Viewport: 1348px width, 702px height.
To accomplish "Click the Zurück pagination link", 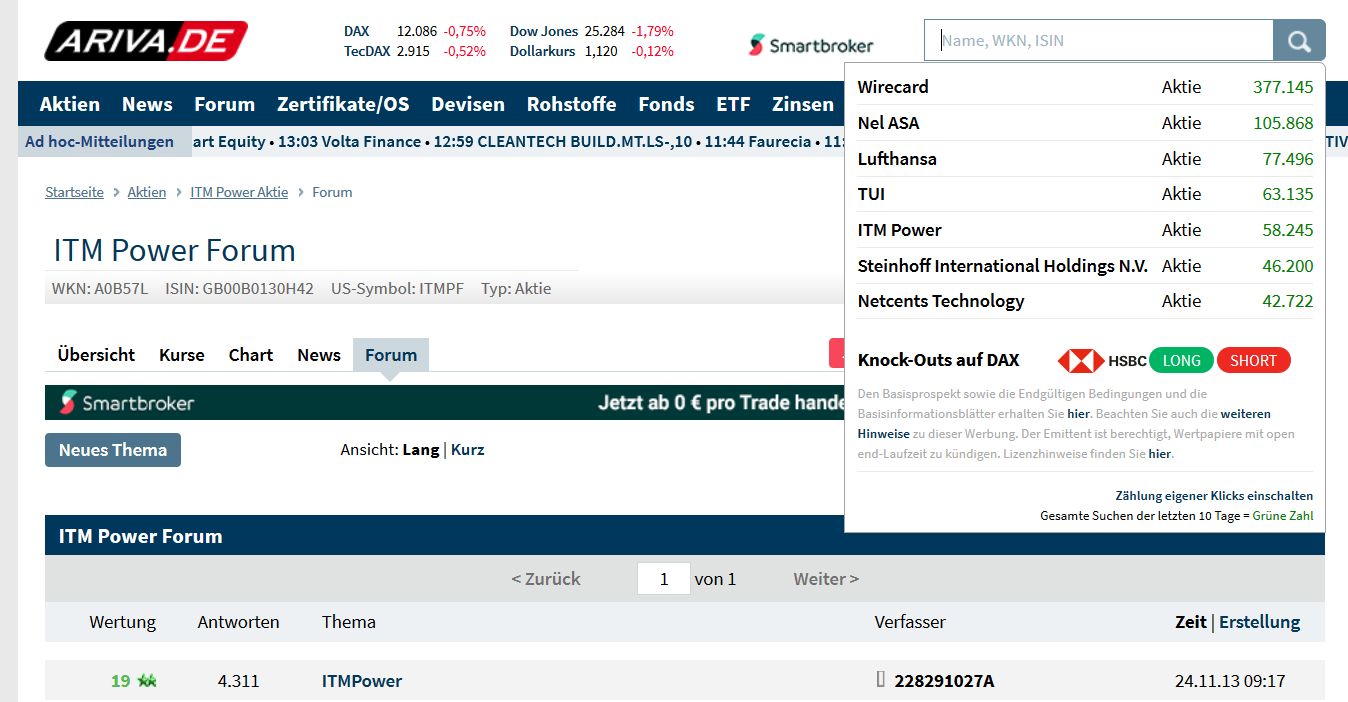I will [x=545, y=579].
